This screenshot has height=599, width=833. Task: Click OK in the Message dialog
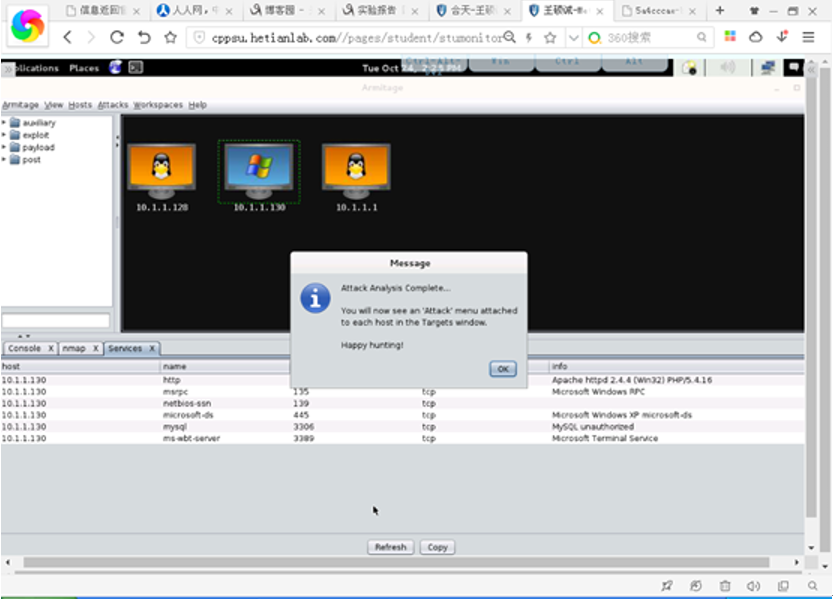click(x=503, y=369)
